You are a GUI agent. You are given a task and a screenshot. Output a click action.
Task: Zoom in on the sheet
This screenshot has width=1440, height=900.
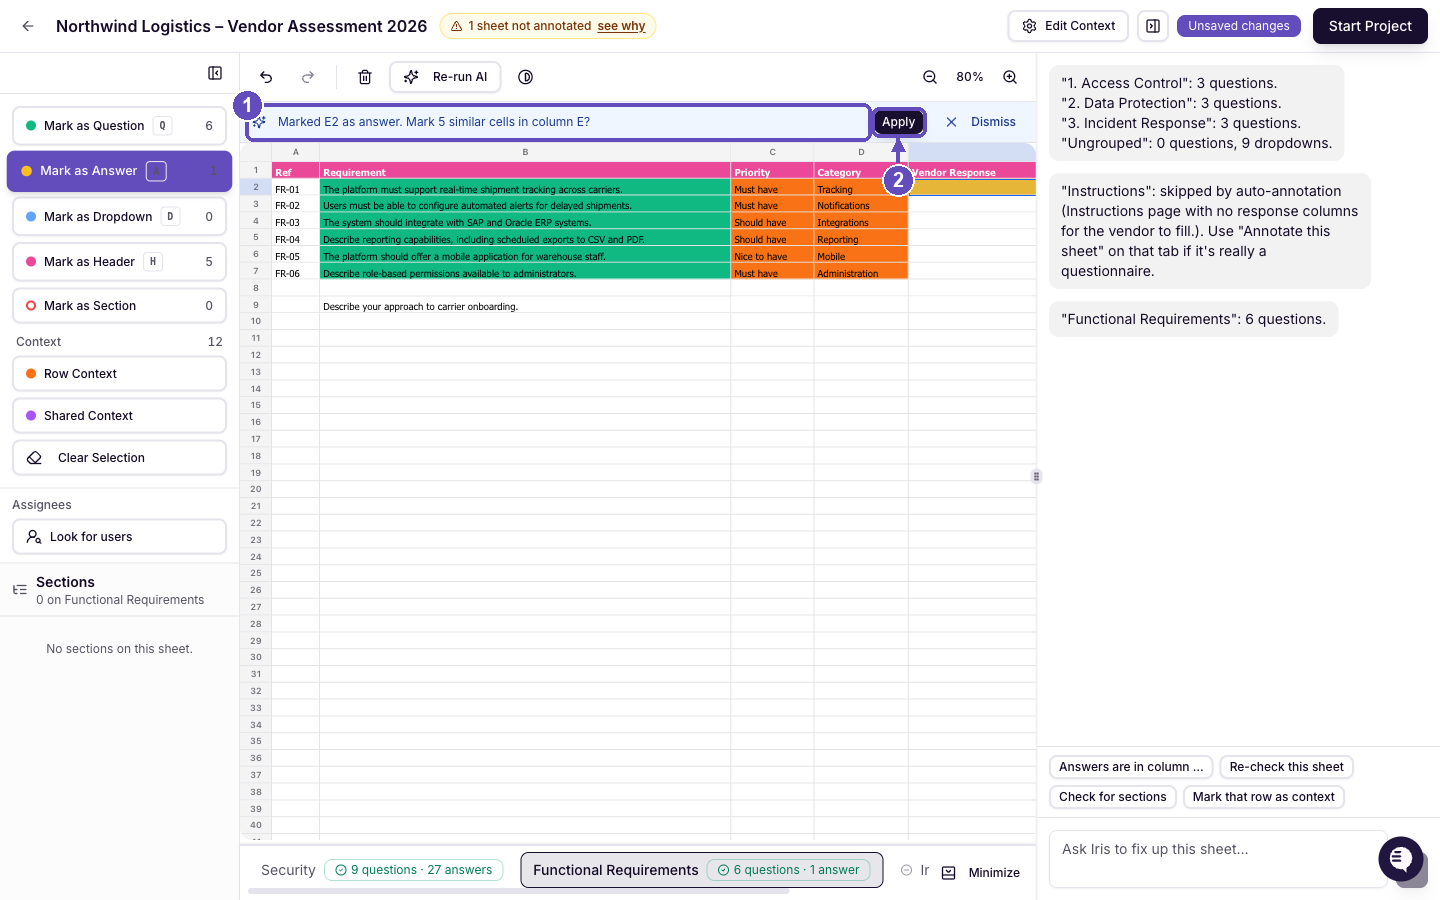pyautogui.click(x=1010, y=77)
